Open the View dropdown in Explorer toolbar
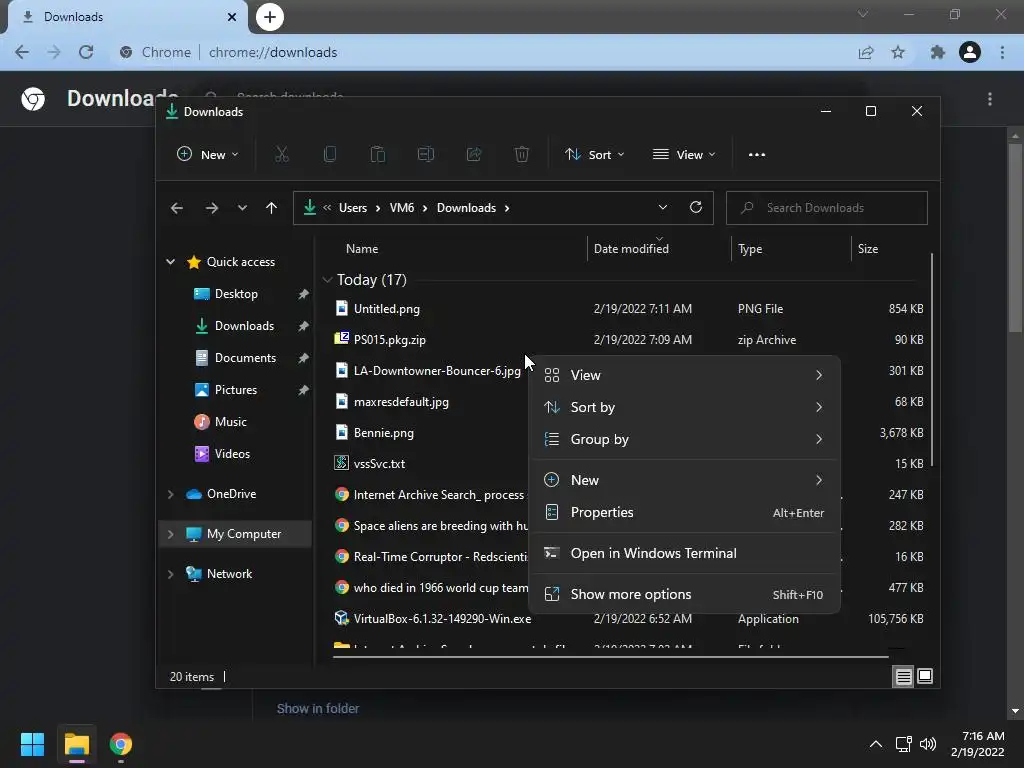 pyautogui.click(x=684, y=155)
